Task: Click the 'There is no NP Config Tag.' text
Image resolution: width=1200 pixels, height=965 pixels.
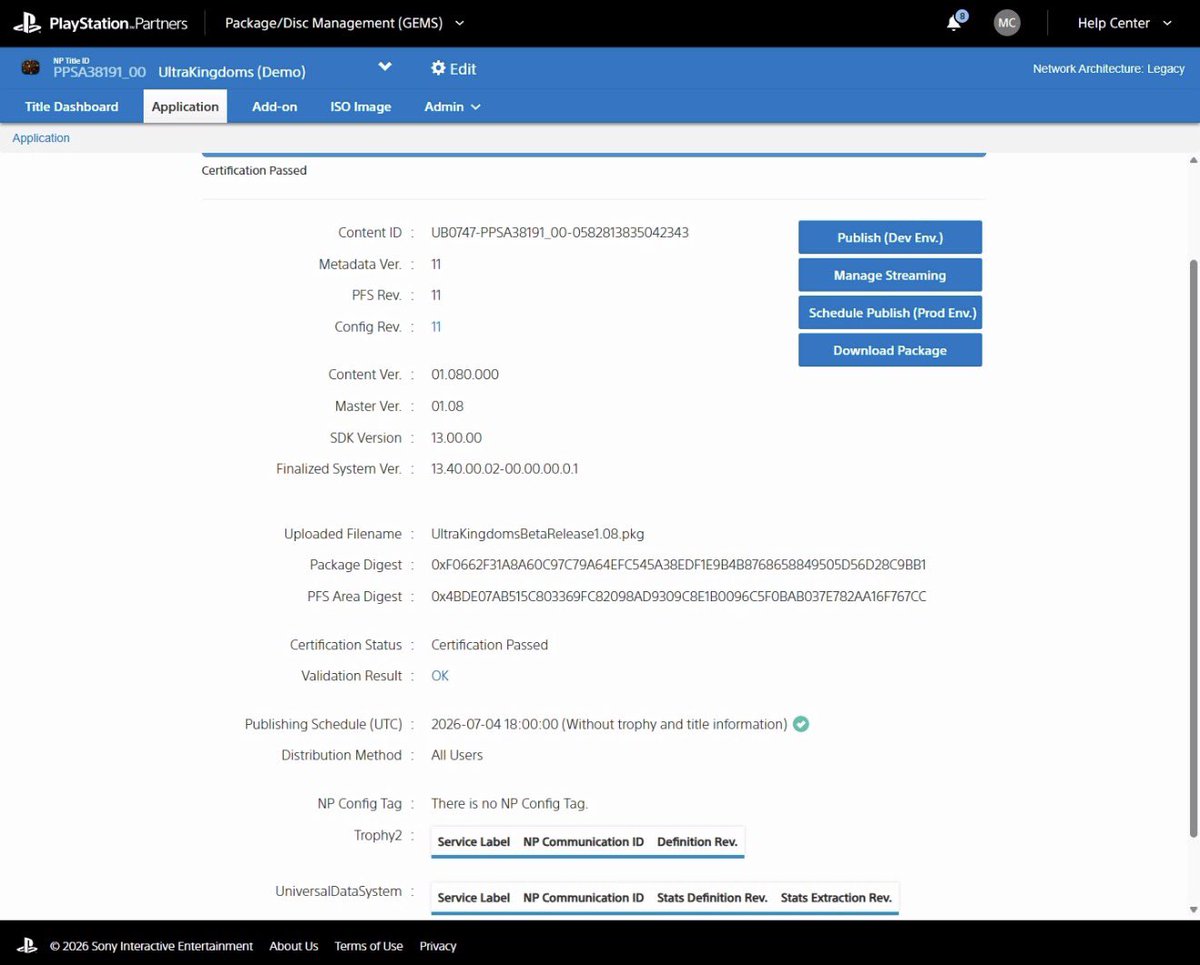Action: (x=510, y=804)
